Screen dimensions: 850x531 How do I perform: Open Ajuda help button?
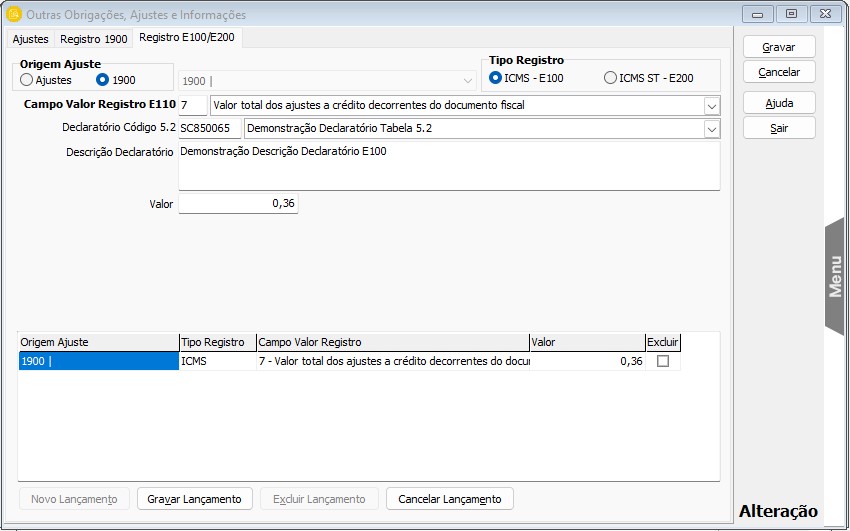coord(779,103)
